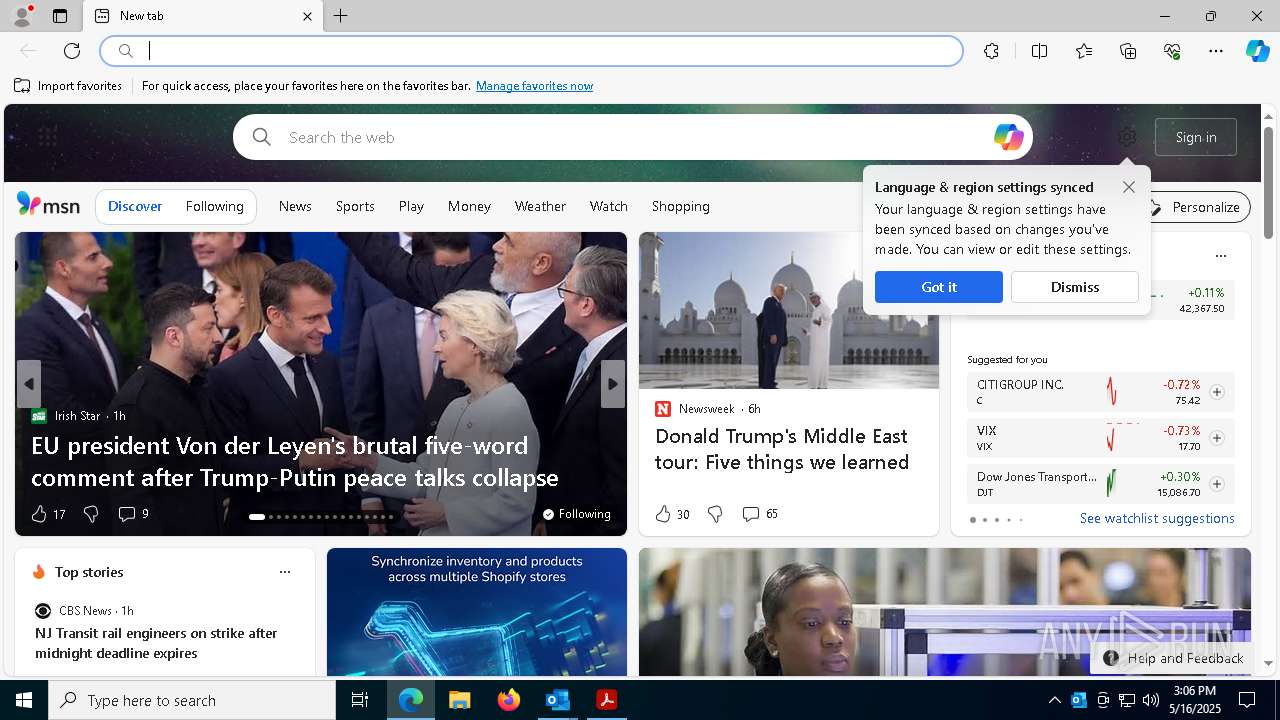Open Settings and more ellipsis menu
This screenshot has width=1280, height=720.
pyautogui.click(x=1216, y=51)
